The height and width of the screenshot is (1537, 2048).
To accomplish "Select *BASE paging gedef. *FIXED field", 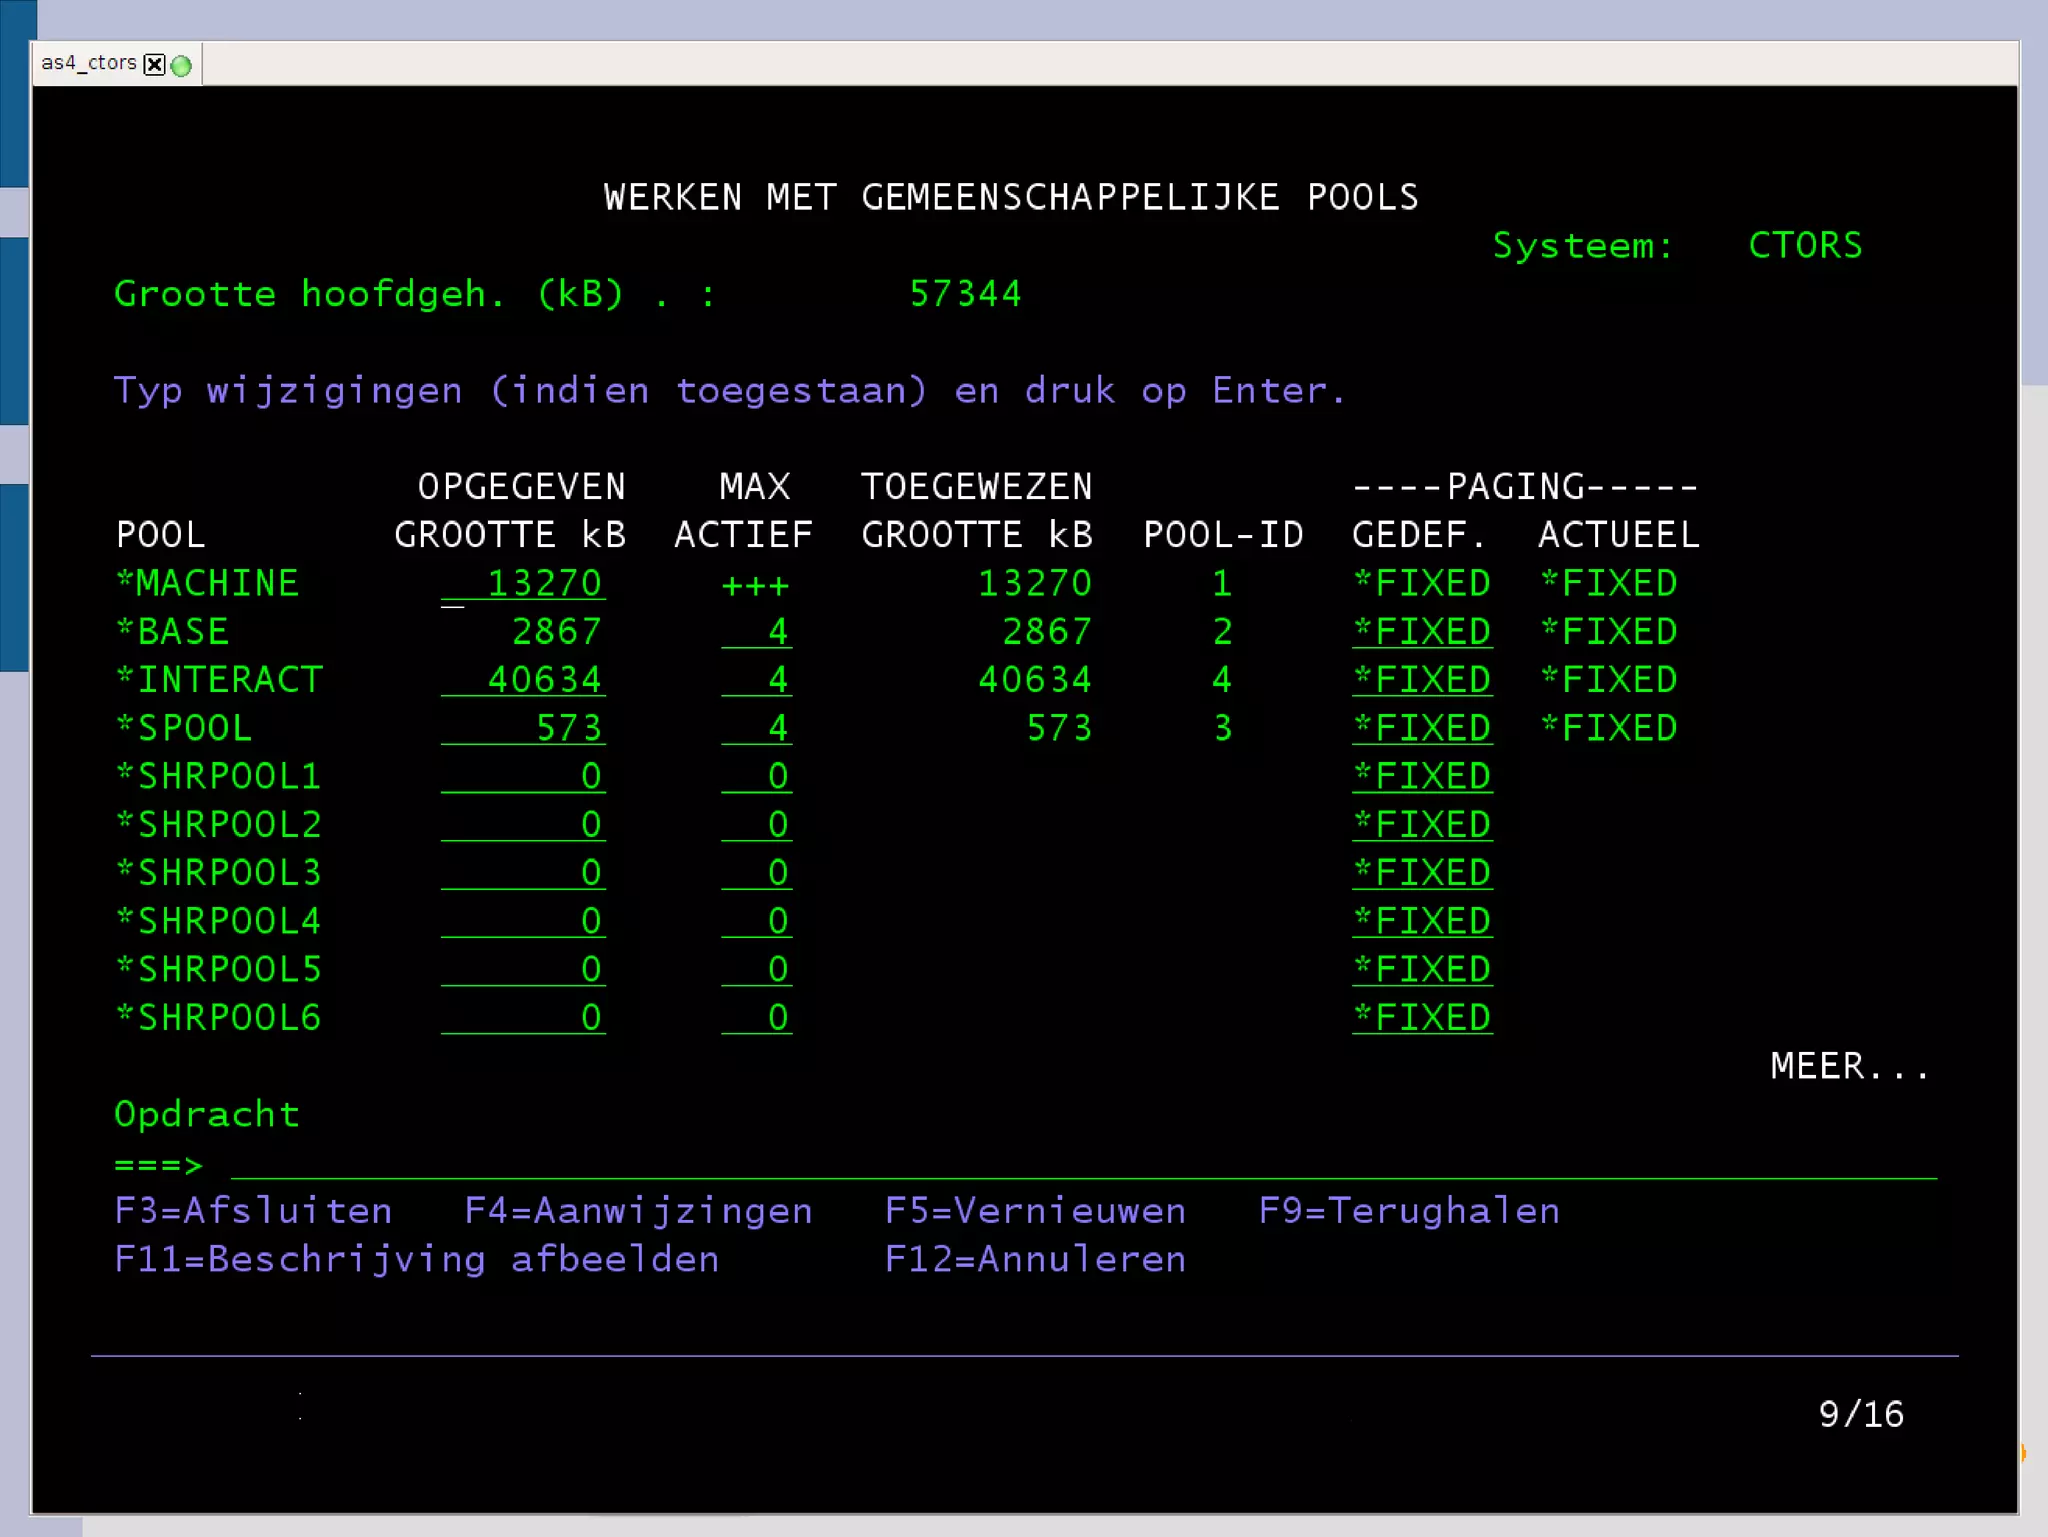I will click(1422, 632).
